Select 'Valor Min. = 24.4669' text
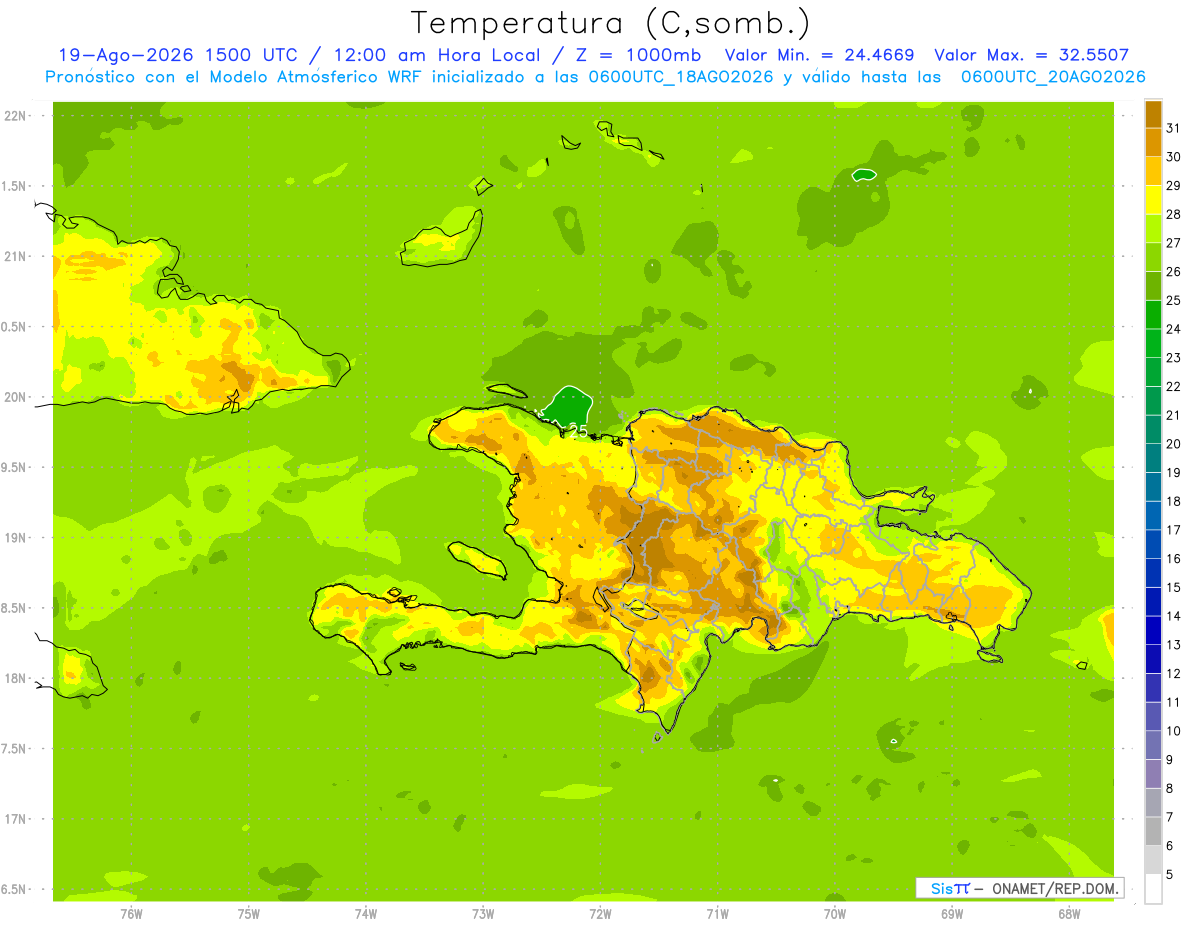The height and width of the screenshot is (927, 1200). [818, 56]
